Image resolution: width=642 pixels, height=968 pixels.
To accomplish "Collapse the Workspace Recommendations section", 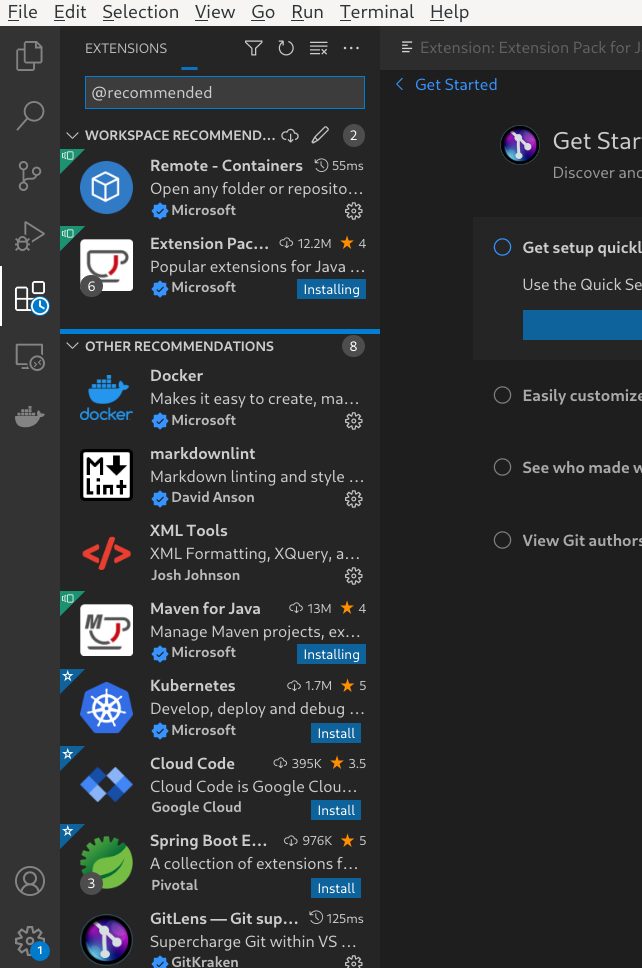I will coord(72,135).
